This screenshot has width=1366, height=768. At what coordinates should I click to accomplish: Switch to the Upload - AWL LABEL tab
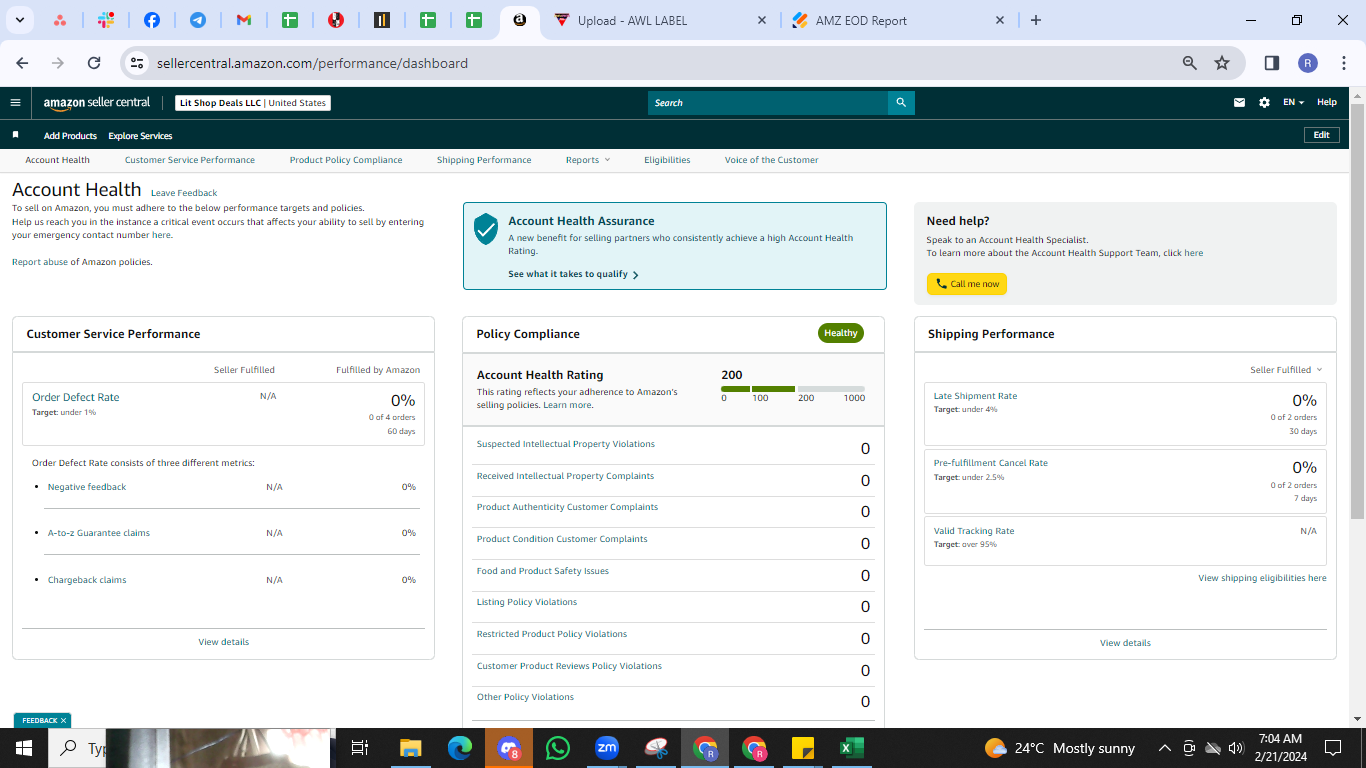pos(660,20)
